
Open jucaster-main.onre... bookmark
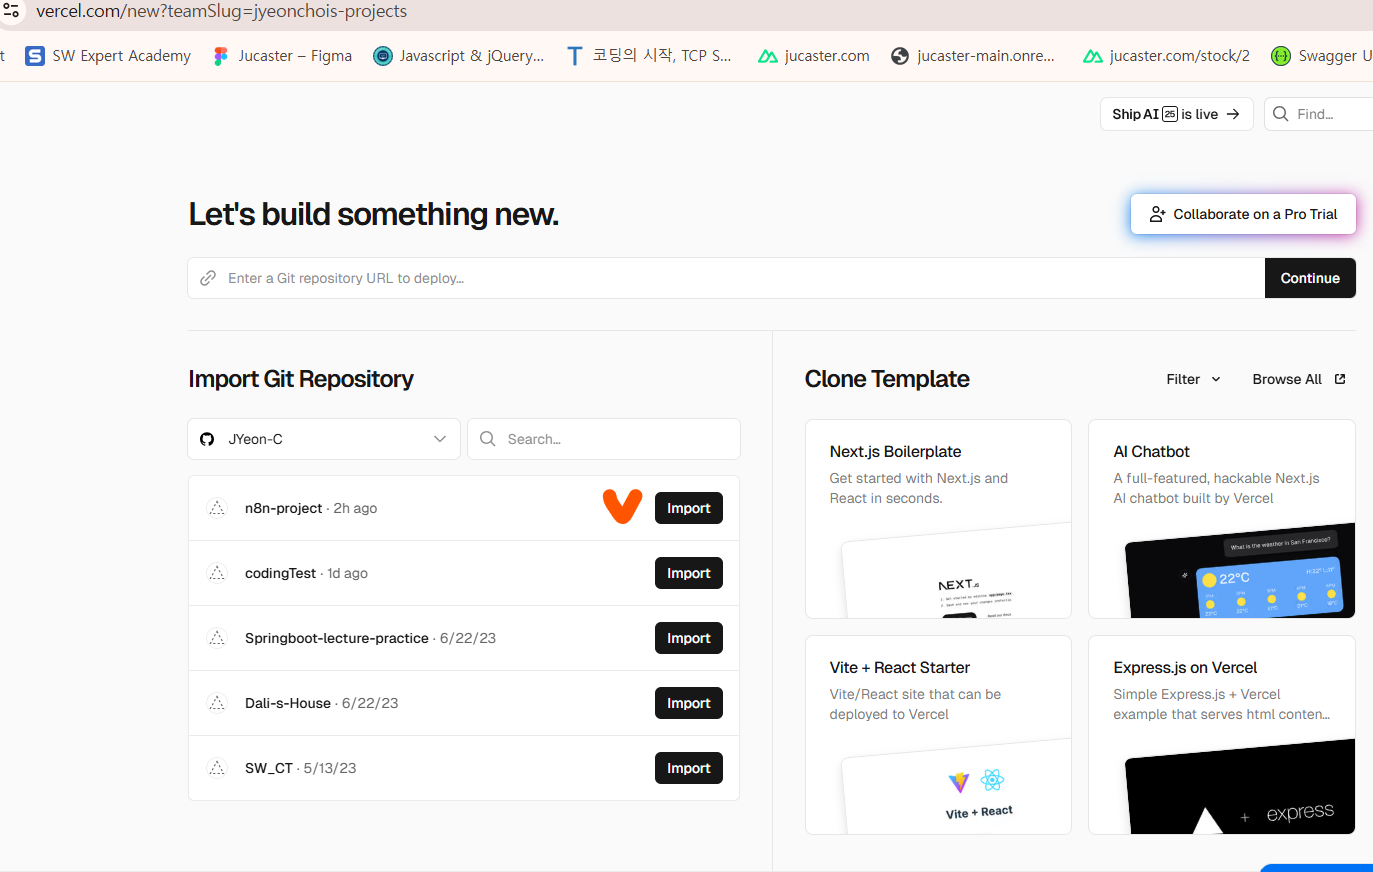coord(973,56)
